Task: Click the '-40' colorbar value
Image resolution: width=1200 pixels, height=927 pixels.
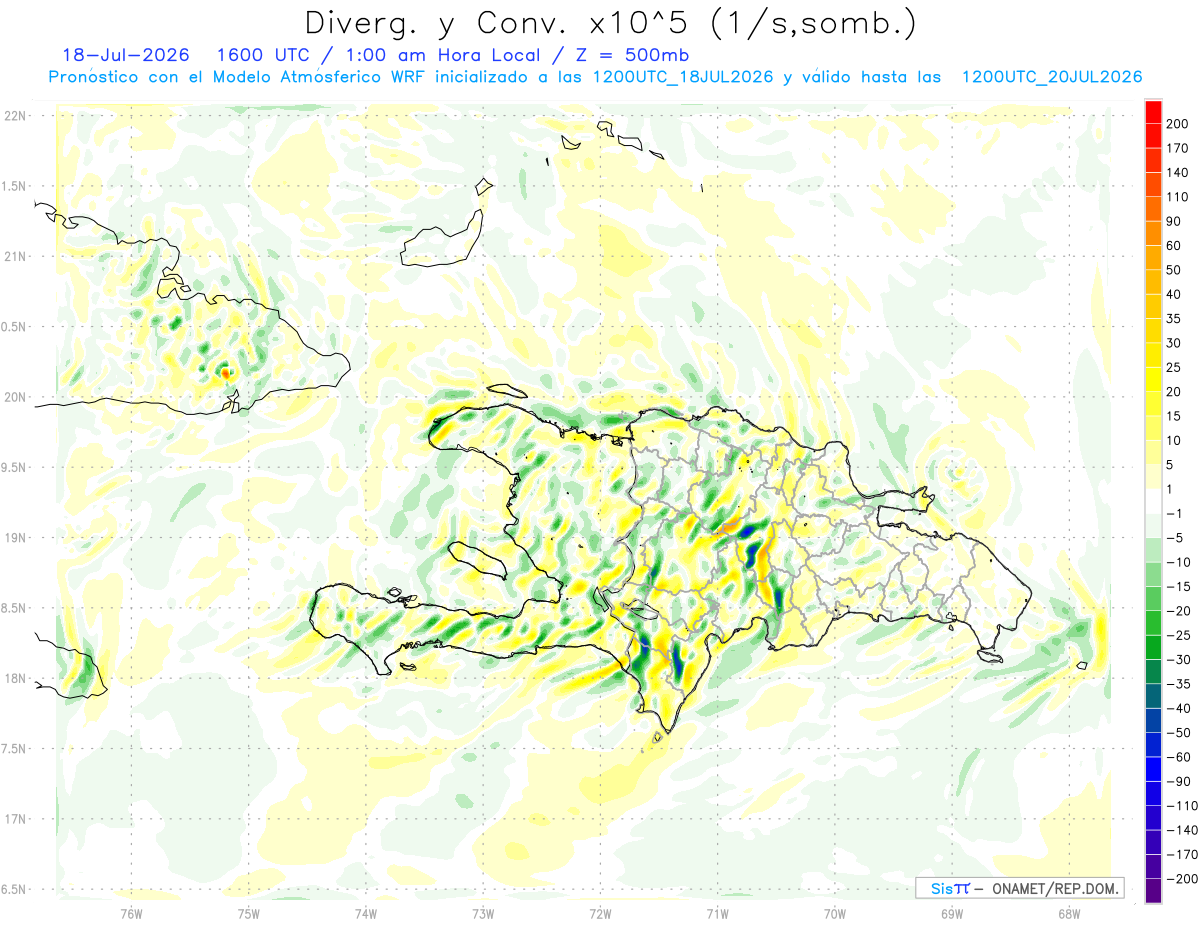Action: tap(1180, 708)
